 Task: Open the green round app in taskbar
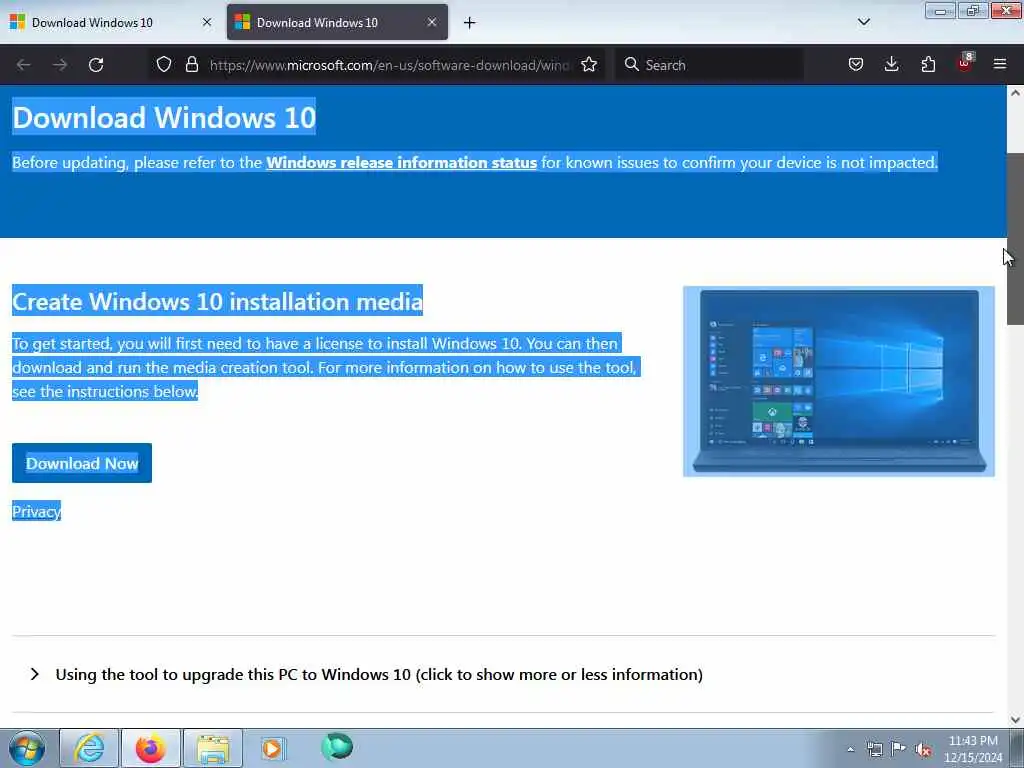coord(337,747)
